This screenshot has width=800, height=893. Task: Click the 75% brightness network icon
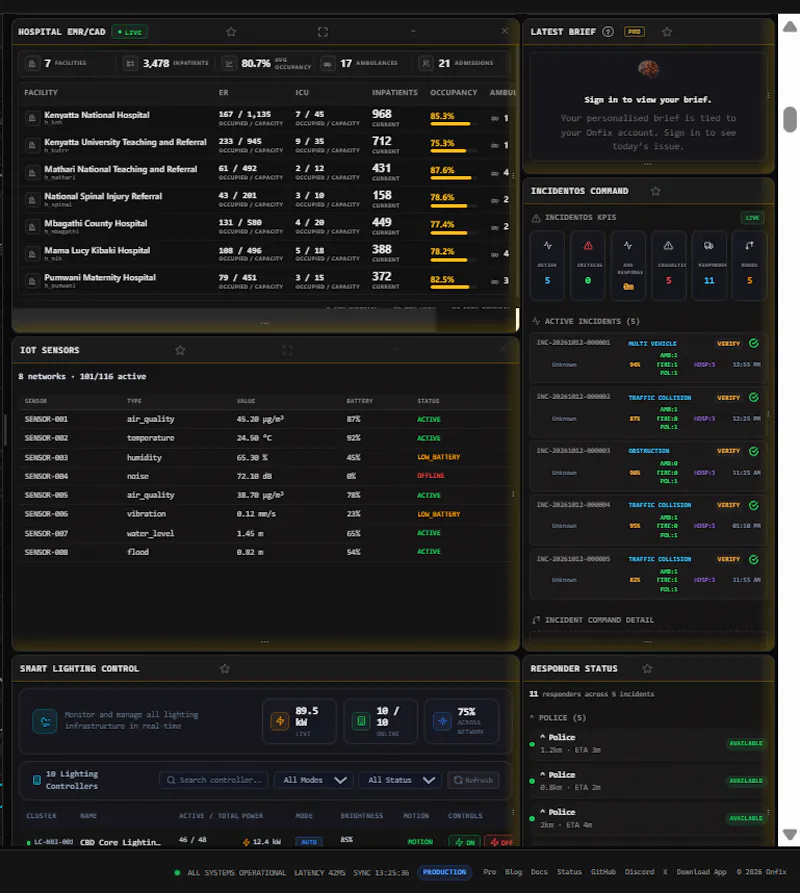pos(442,721)
